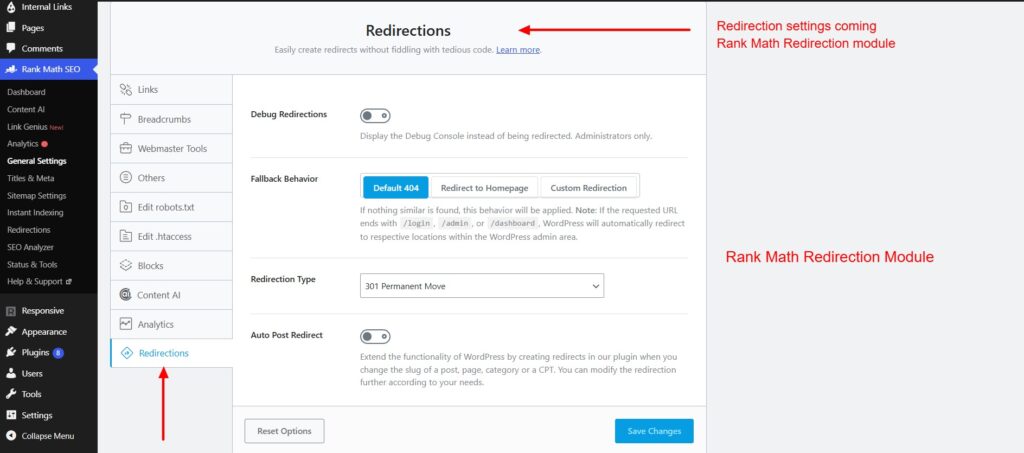Open Help & Support submenu item
The image size is (1024, 453).
coord(35,282)
